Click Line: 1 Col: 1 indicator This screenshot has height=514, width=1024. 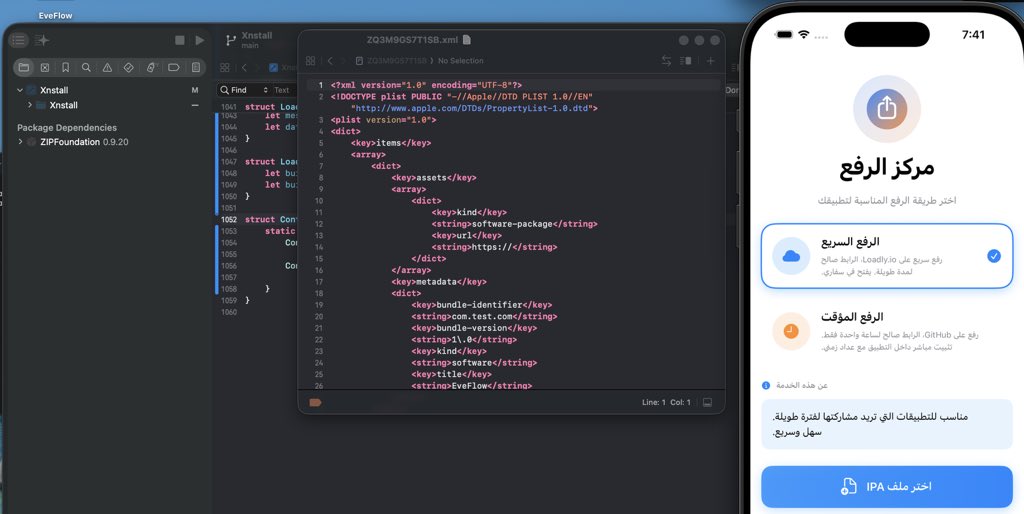click(665, 402)
